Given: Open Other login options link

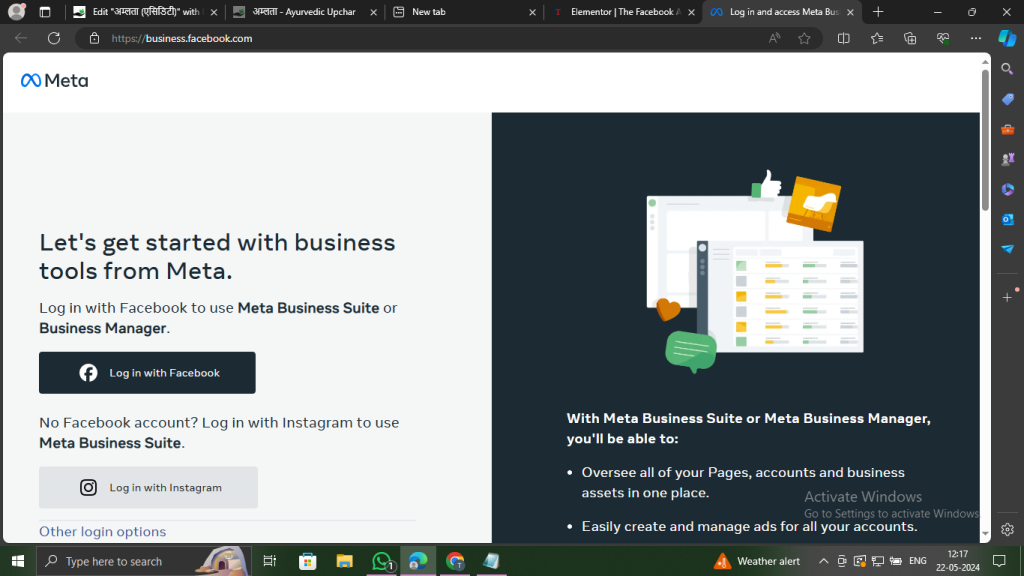Looking at the screenshot, I should (x=103, y=532).
